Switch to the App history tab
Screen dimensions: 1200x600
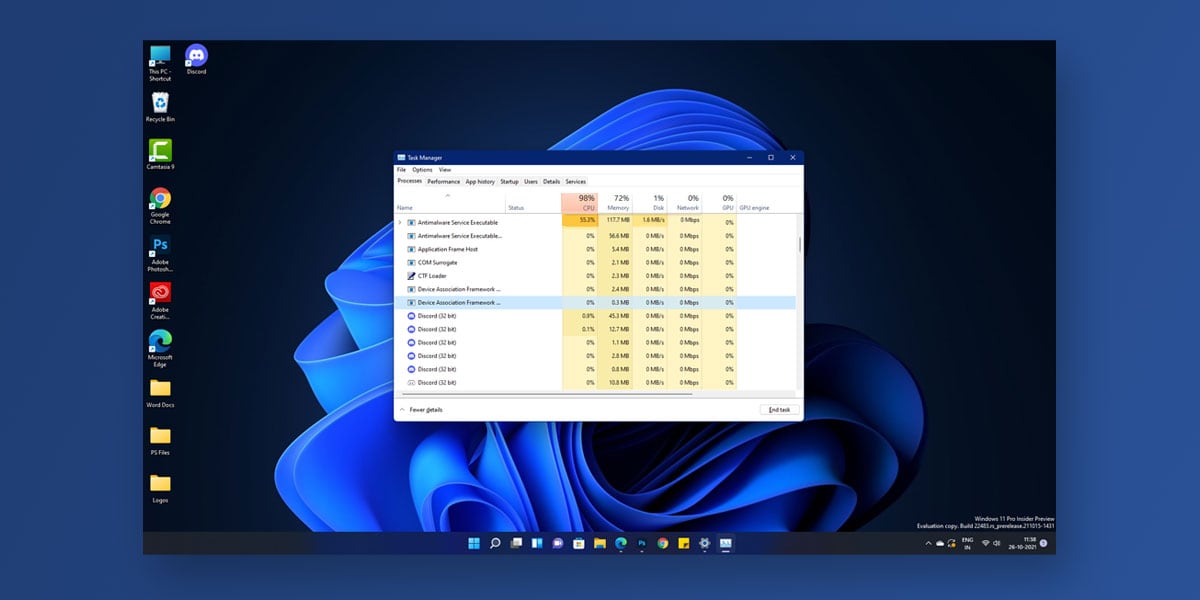tap(480, 182)
